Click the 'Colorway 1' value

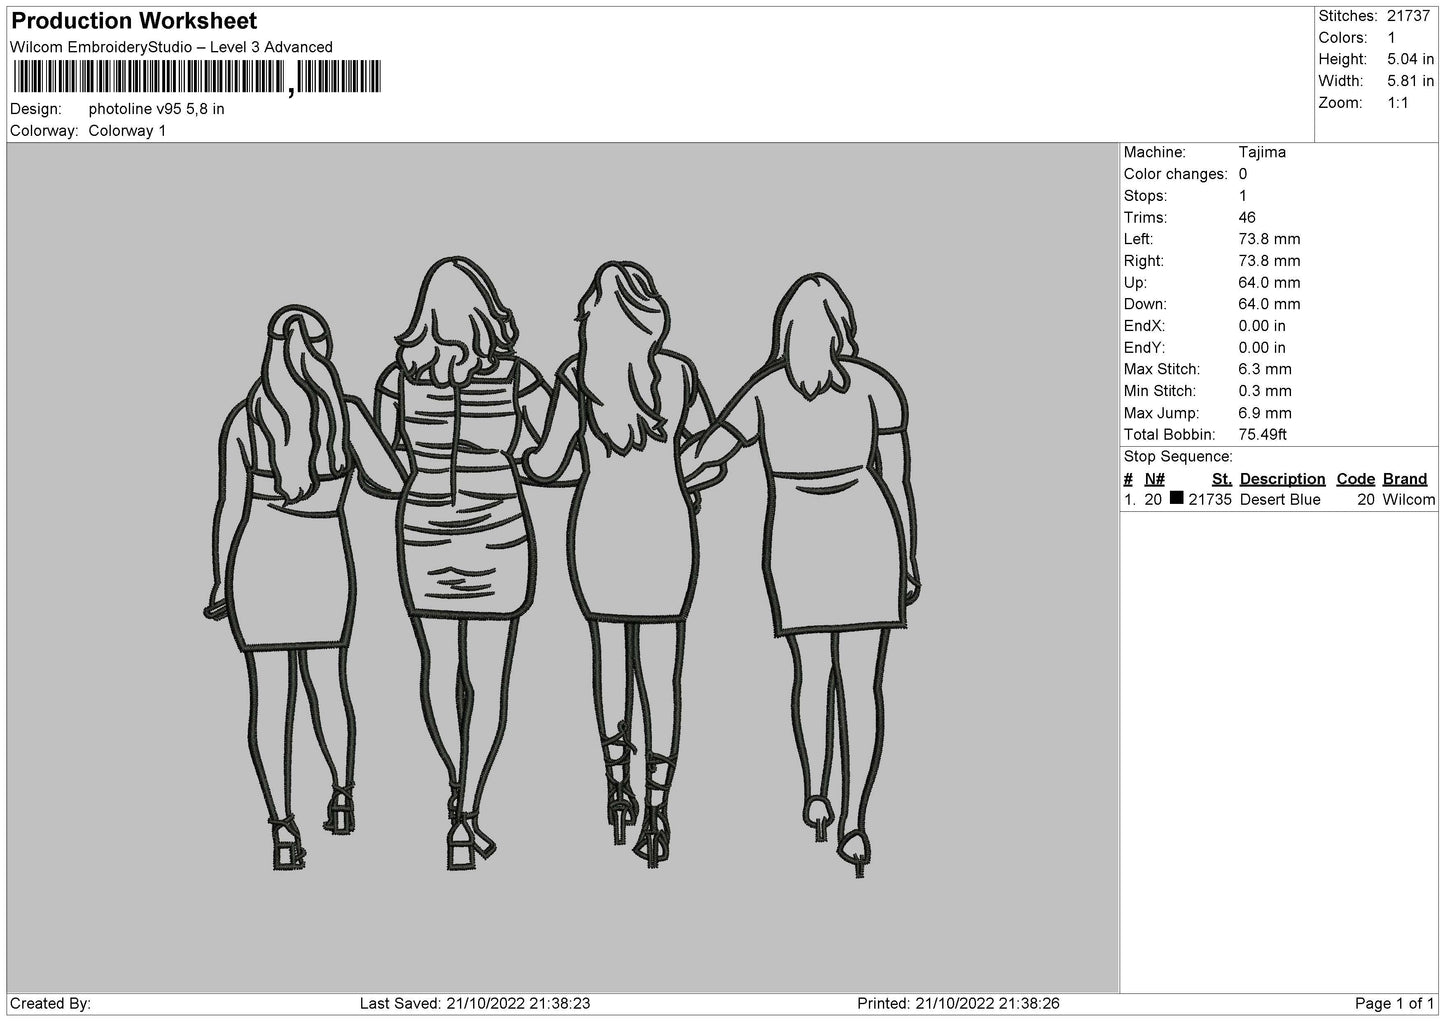[x=127, y=131]
